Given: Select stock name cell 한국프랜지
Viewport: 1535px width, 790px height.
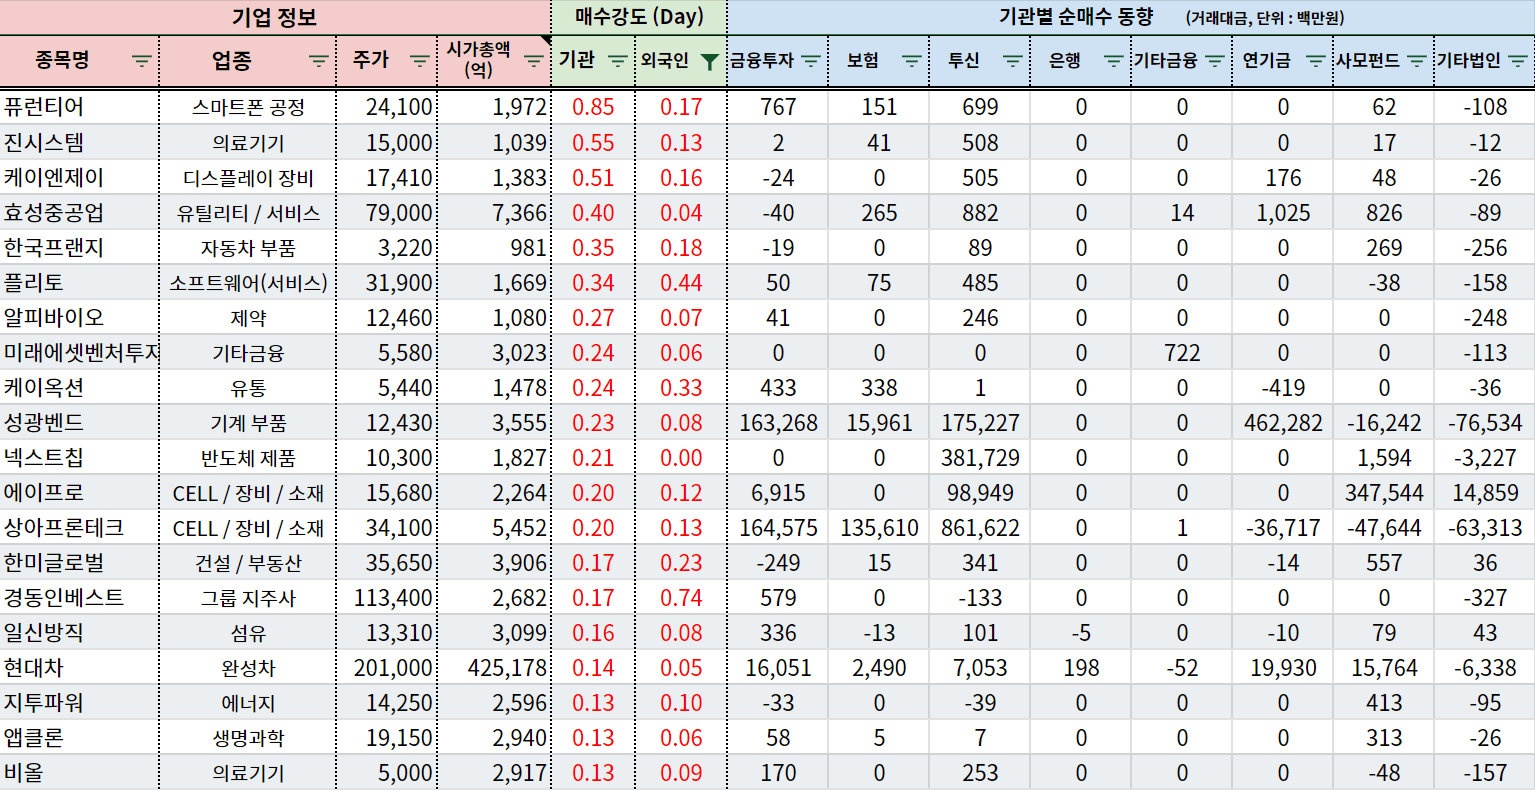Looking at the screenshot, I should pyautogui.click(x=79, y=247).
